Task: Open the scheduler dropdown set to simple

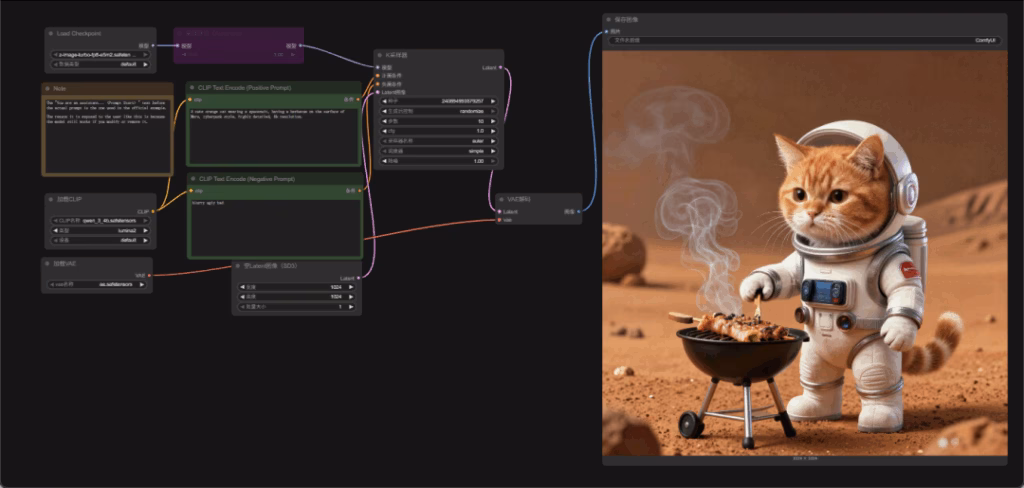Action: 438,150
